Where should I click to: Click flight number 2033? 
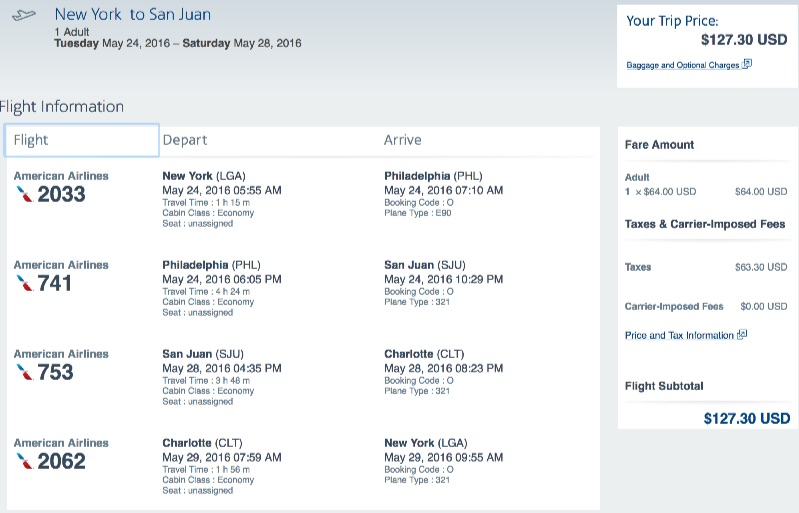point(61,194)
